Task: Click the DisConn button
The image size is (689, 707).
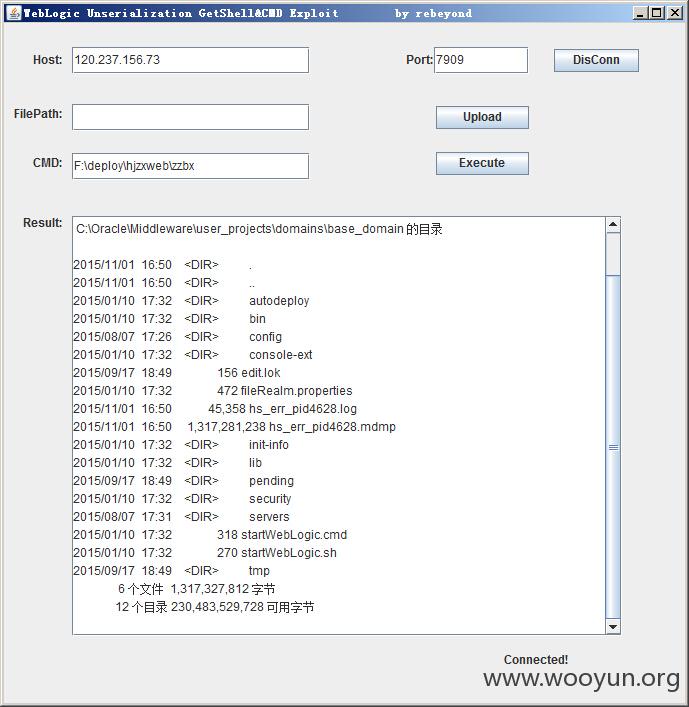Action: [x=596, y=60]
